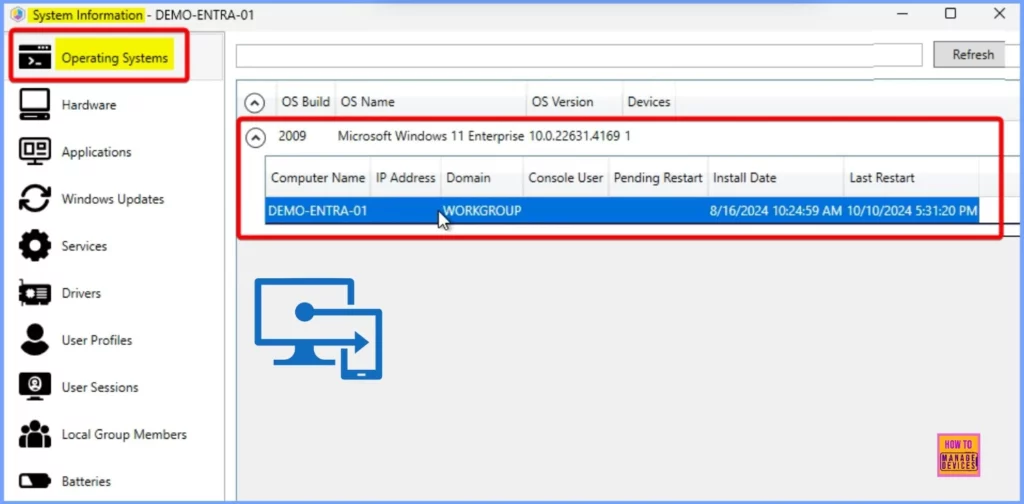Click the User Sessions monitor icon
This screenshot has width=1024, height=504.
(x=35, y=386)
